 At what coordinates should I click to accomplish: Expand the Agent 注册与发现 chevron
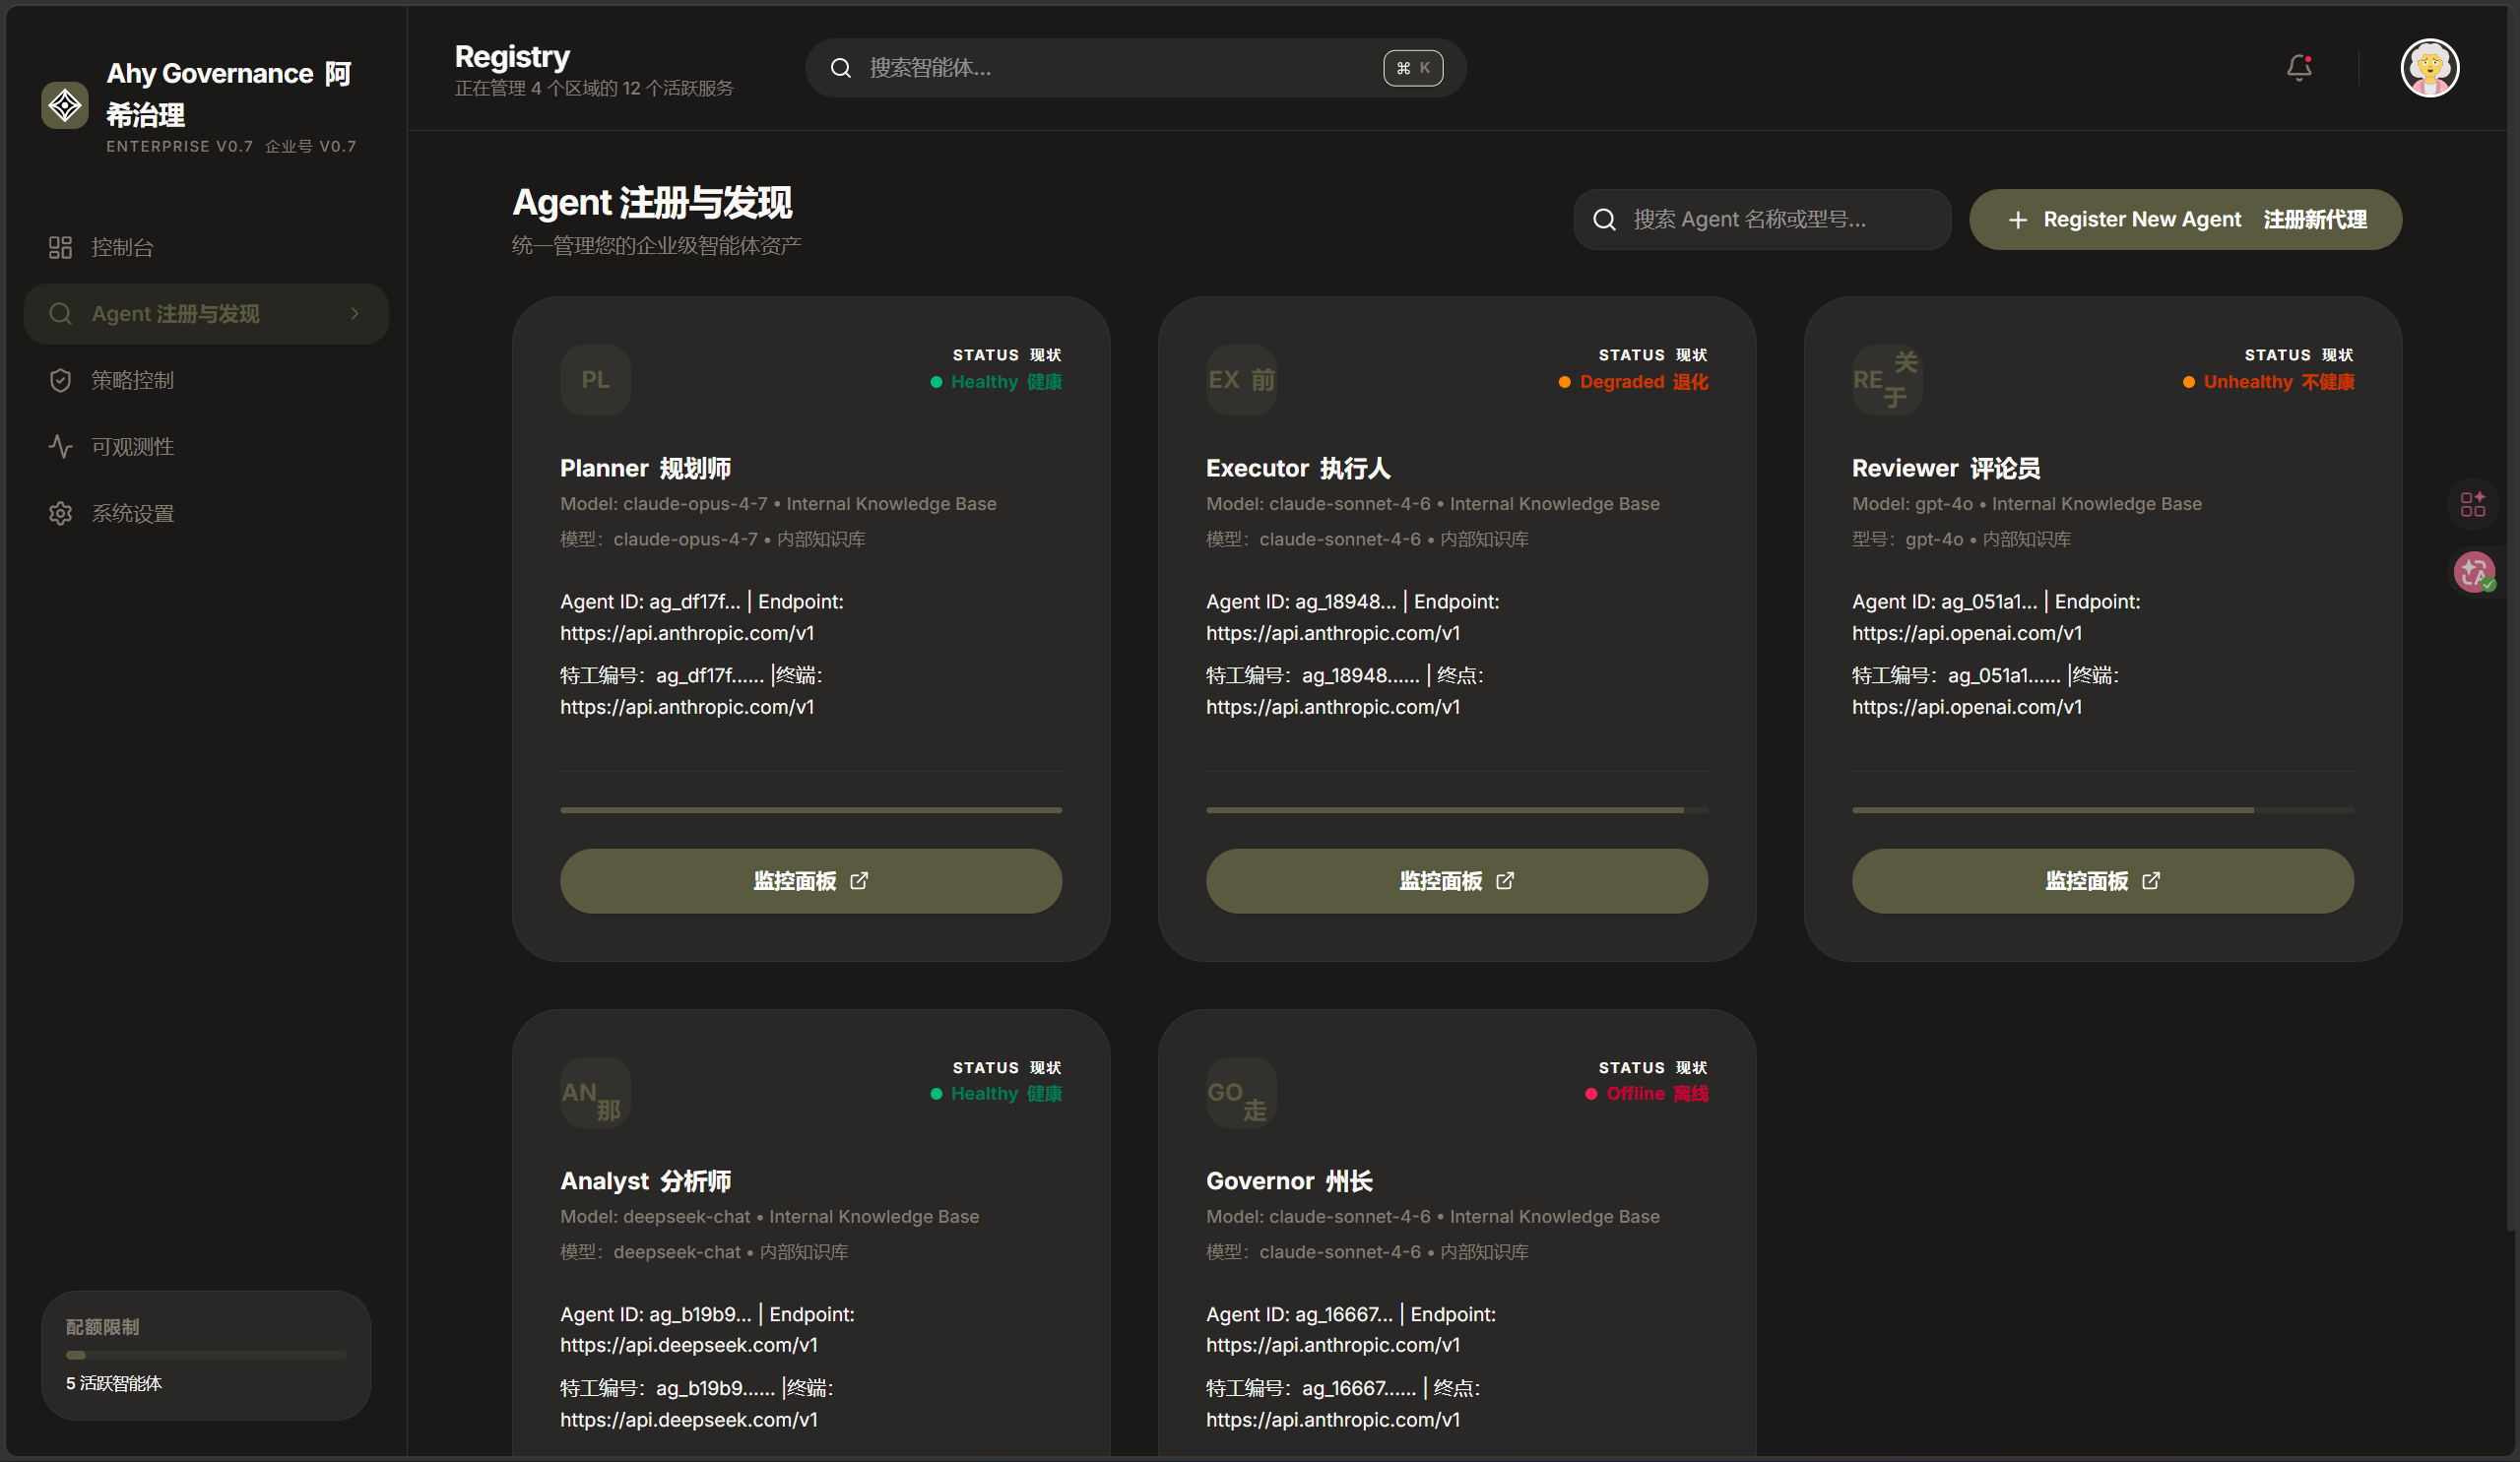[354, 314]
